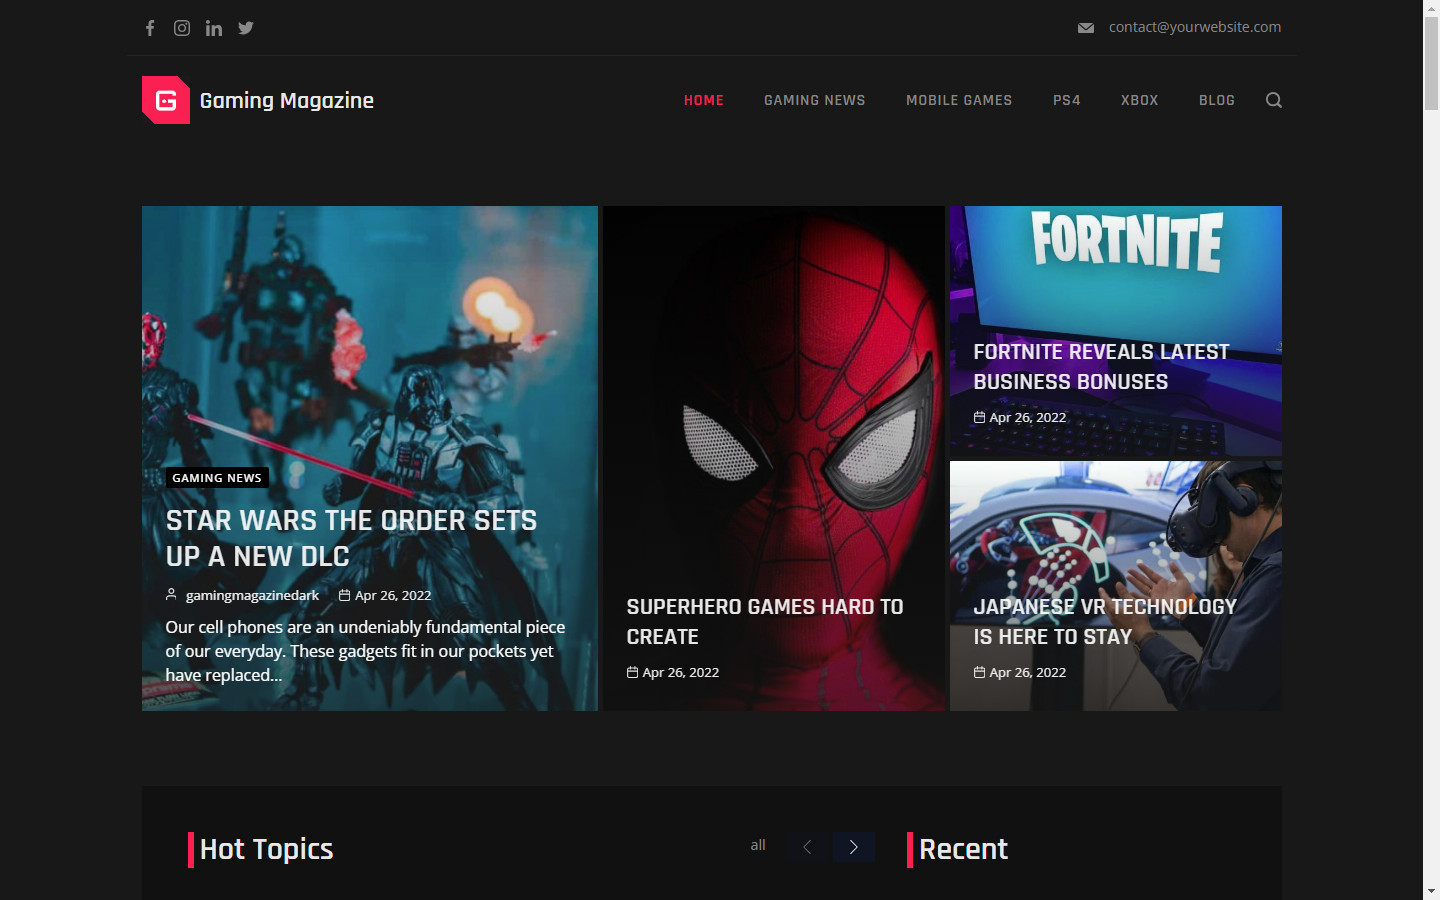This screenshot has width=1440, height=900.
Task: Click the page scrollbar down arrow
Action: pos(1432,891)
